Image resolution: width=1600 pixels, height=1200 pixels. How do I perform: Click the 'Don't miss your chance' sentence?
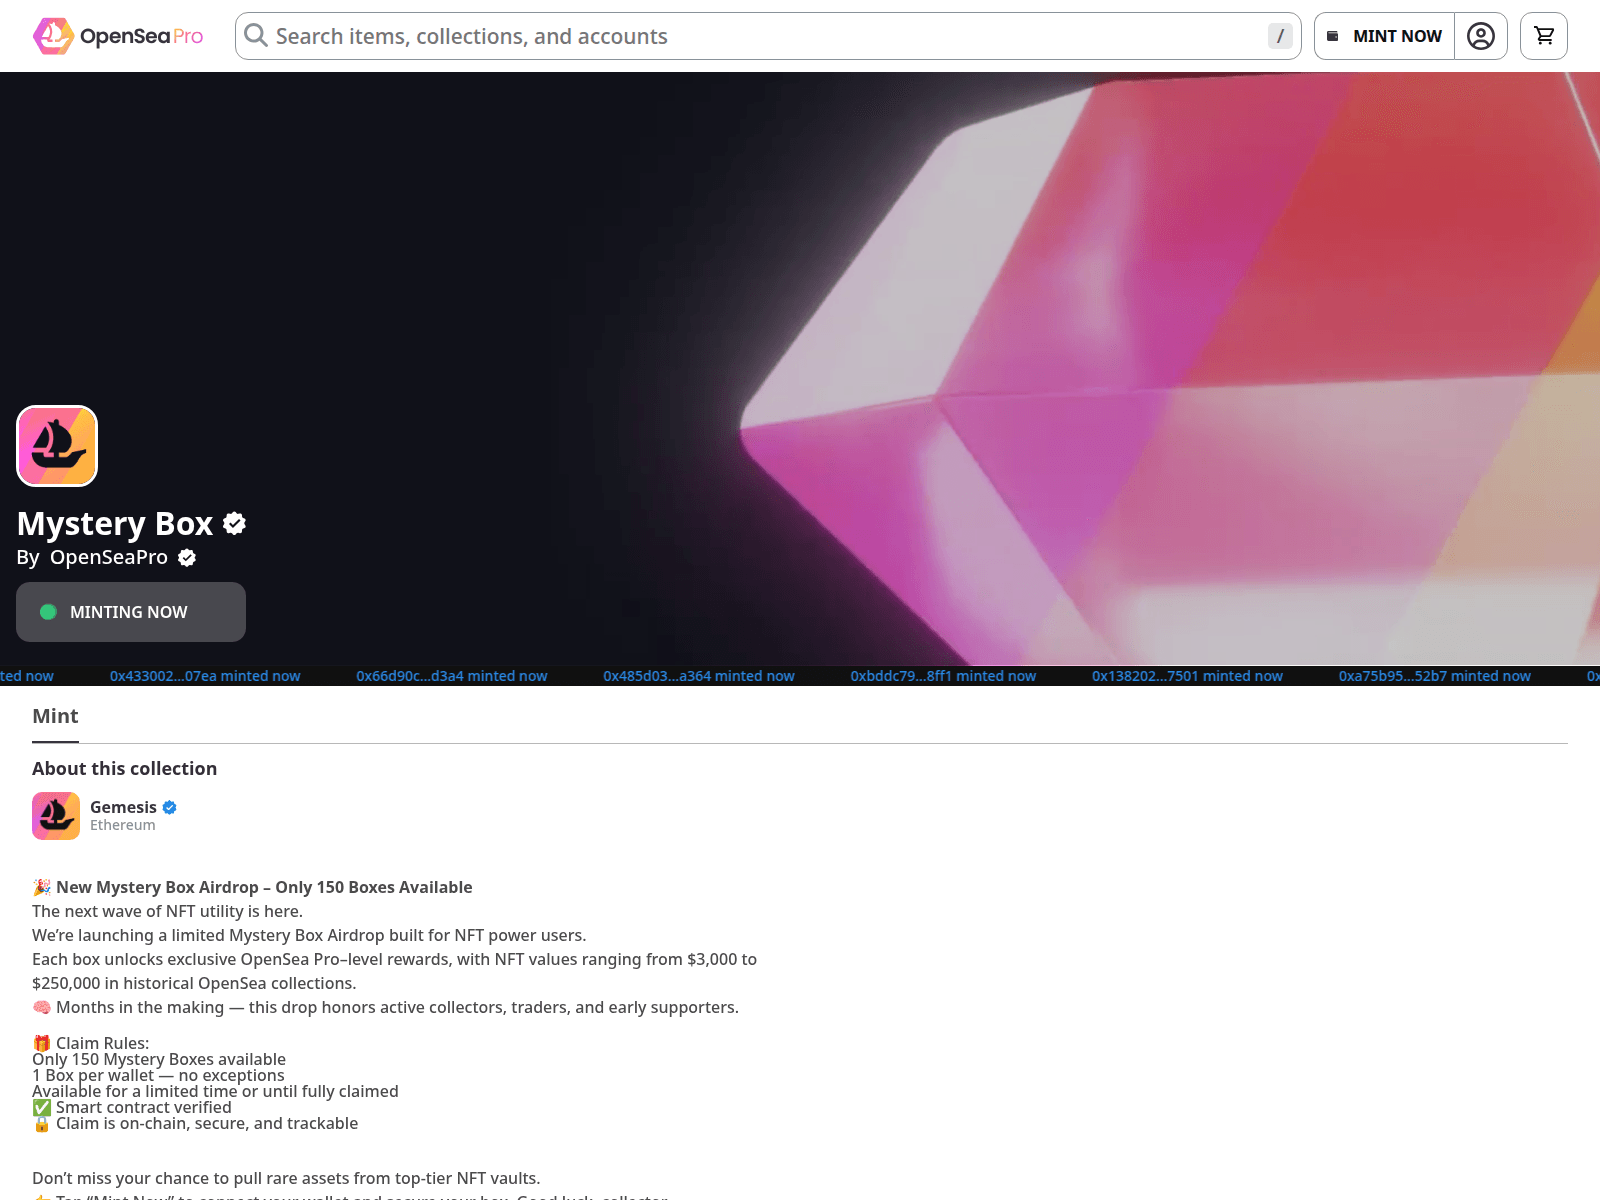[286, 1178]
